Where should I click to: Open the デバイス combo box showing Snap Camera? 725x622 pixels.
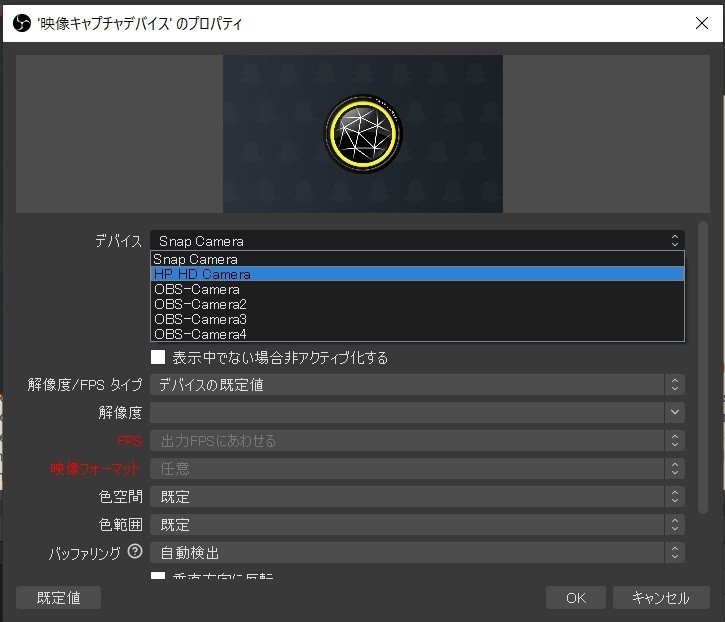click(417, 240)
